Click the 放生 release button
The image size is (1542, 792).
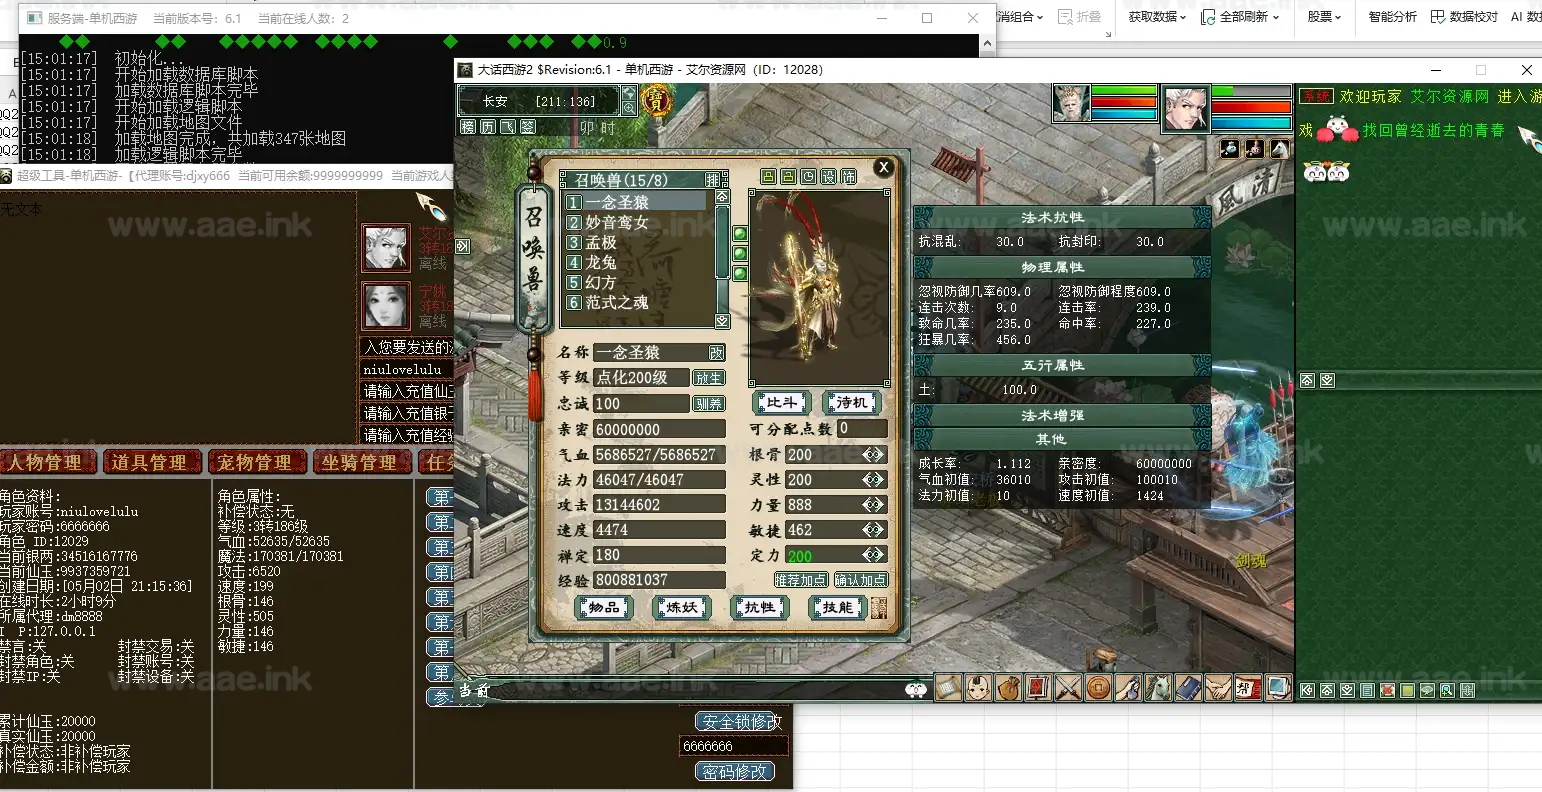(x=709, y=379)
